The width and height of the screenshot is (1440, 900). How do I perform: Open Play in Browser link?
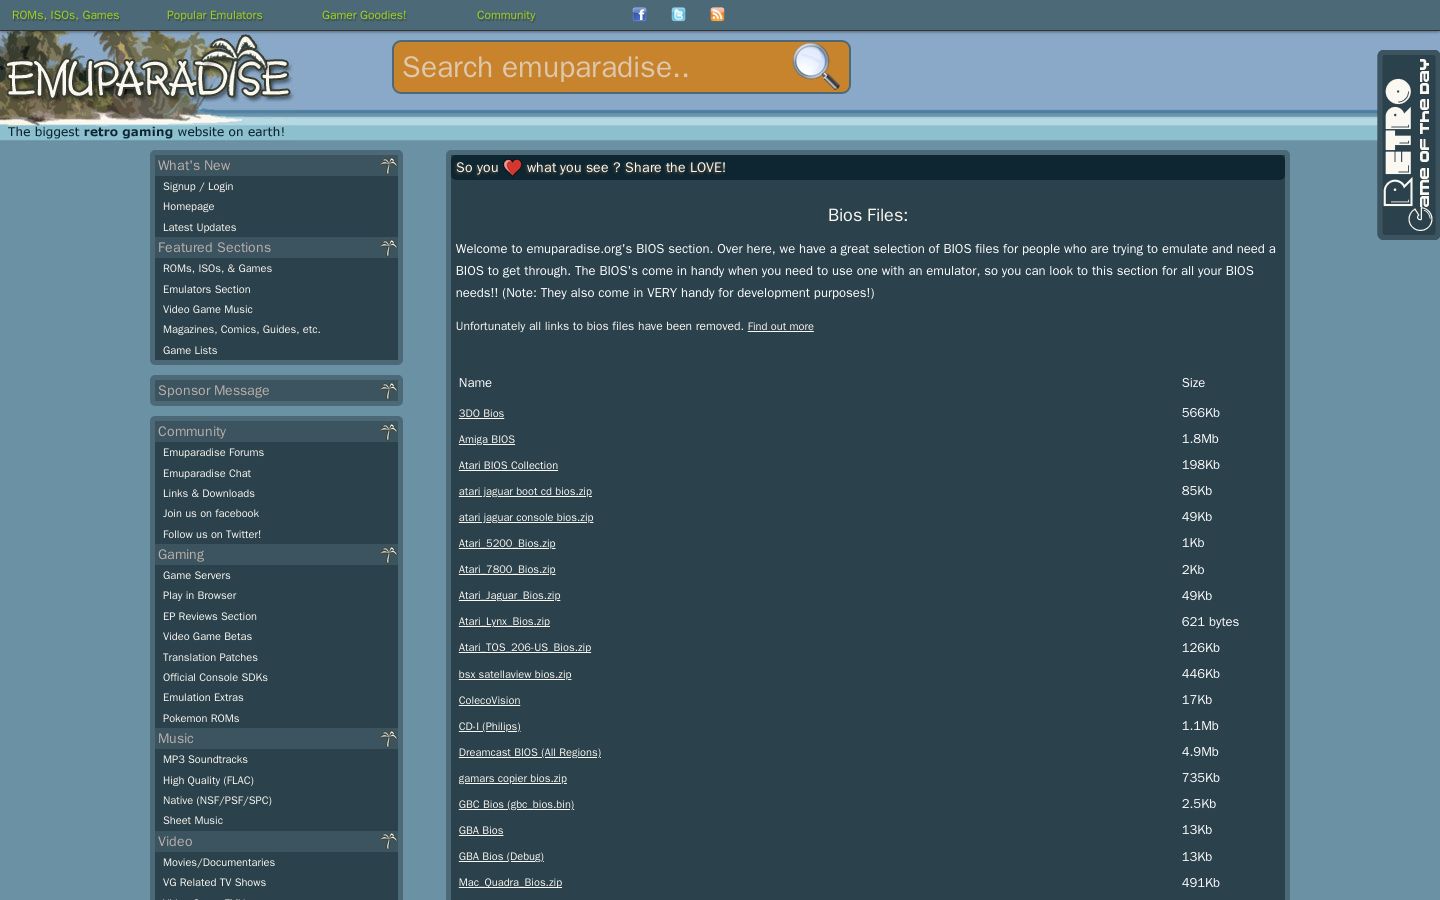(200, 595)
